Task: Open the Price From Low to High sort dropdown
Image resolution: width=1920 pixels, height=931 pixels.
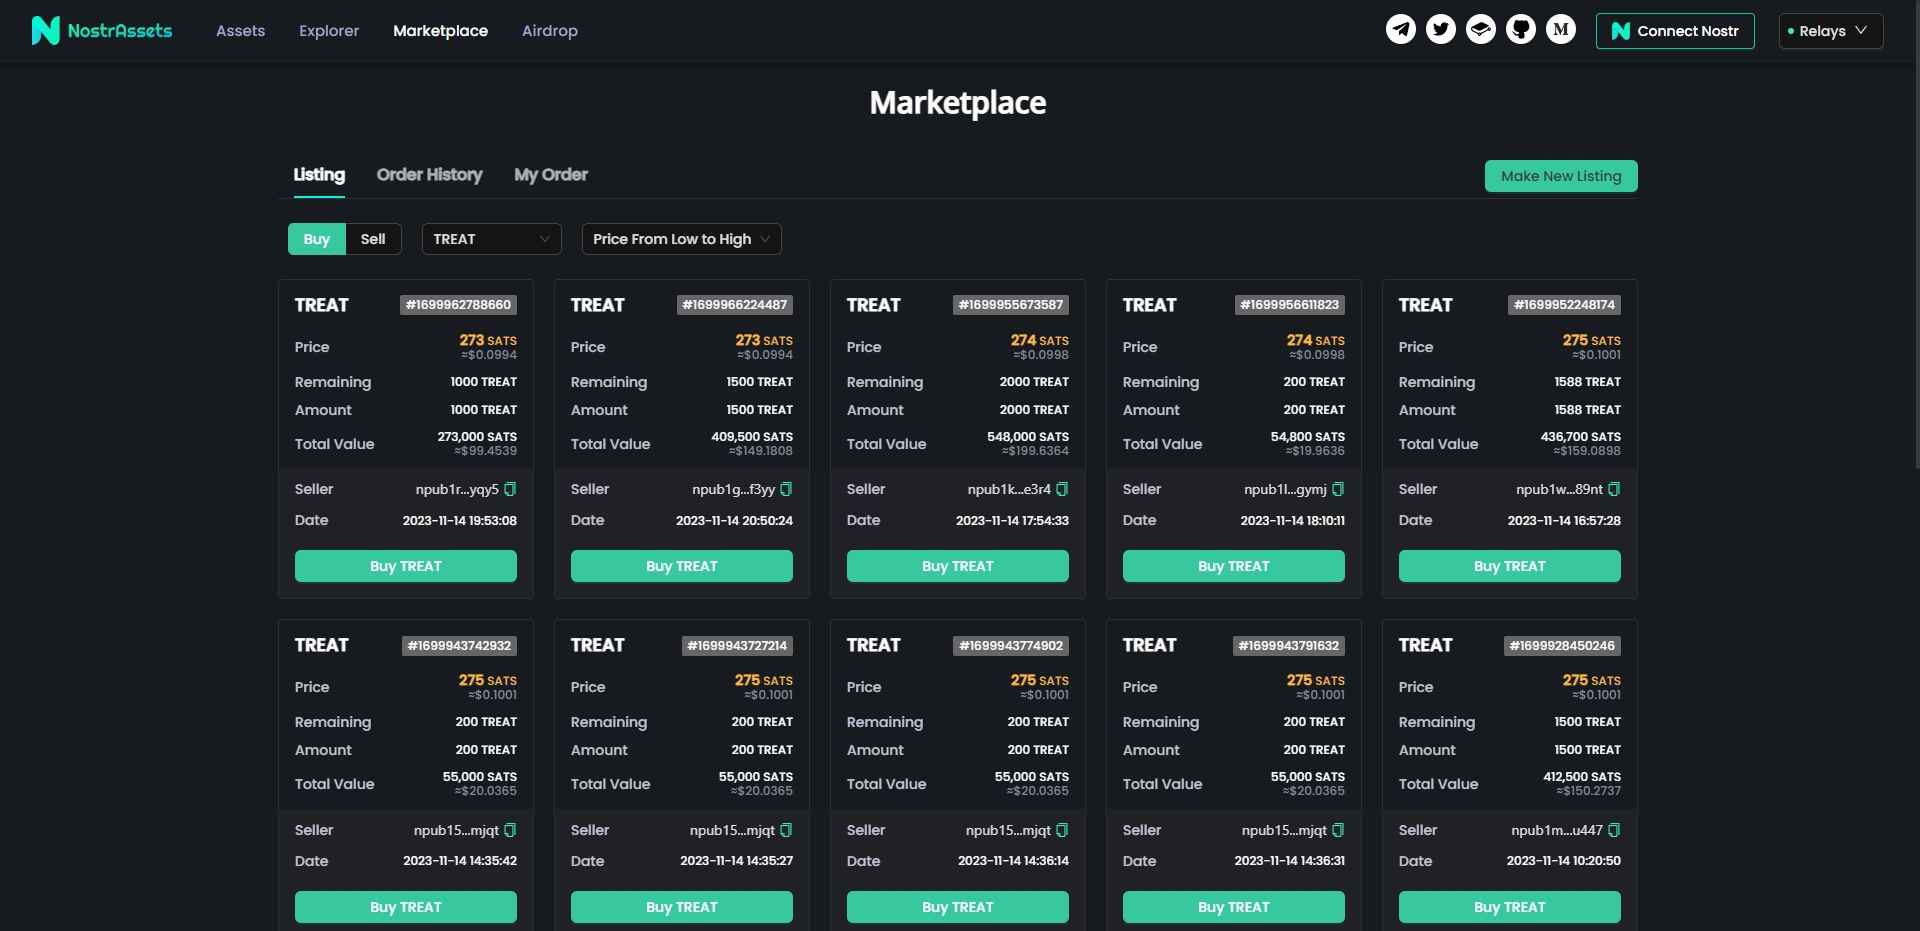Action: (681, 239)
